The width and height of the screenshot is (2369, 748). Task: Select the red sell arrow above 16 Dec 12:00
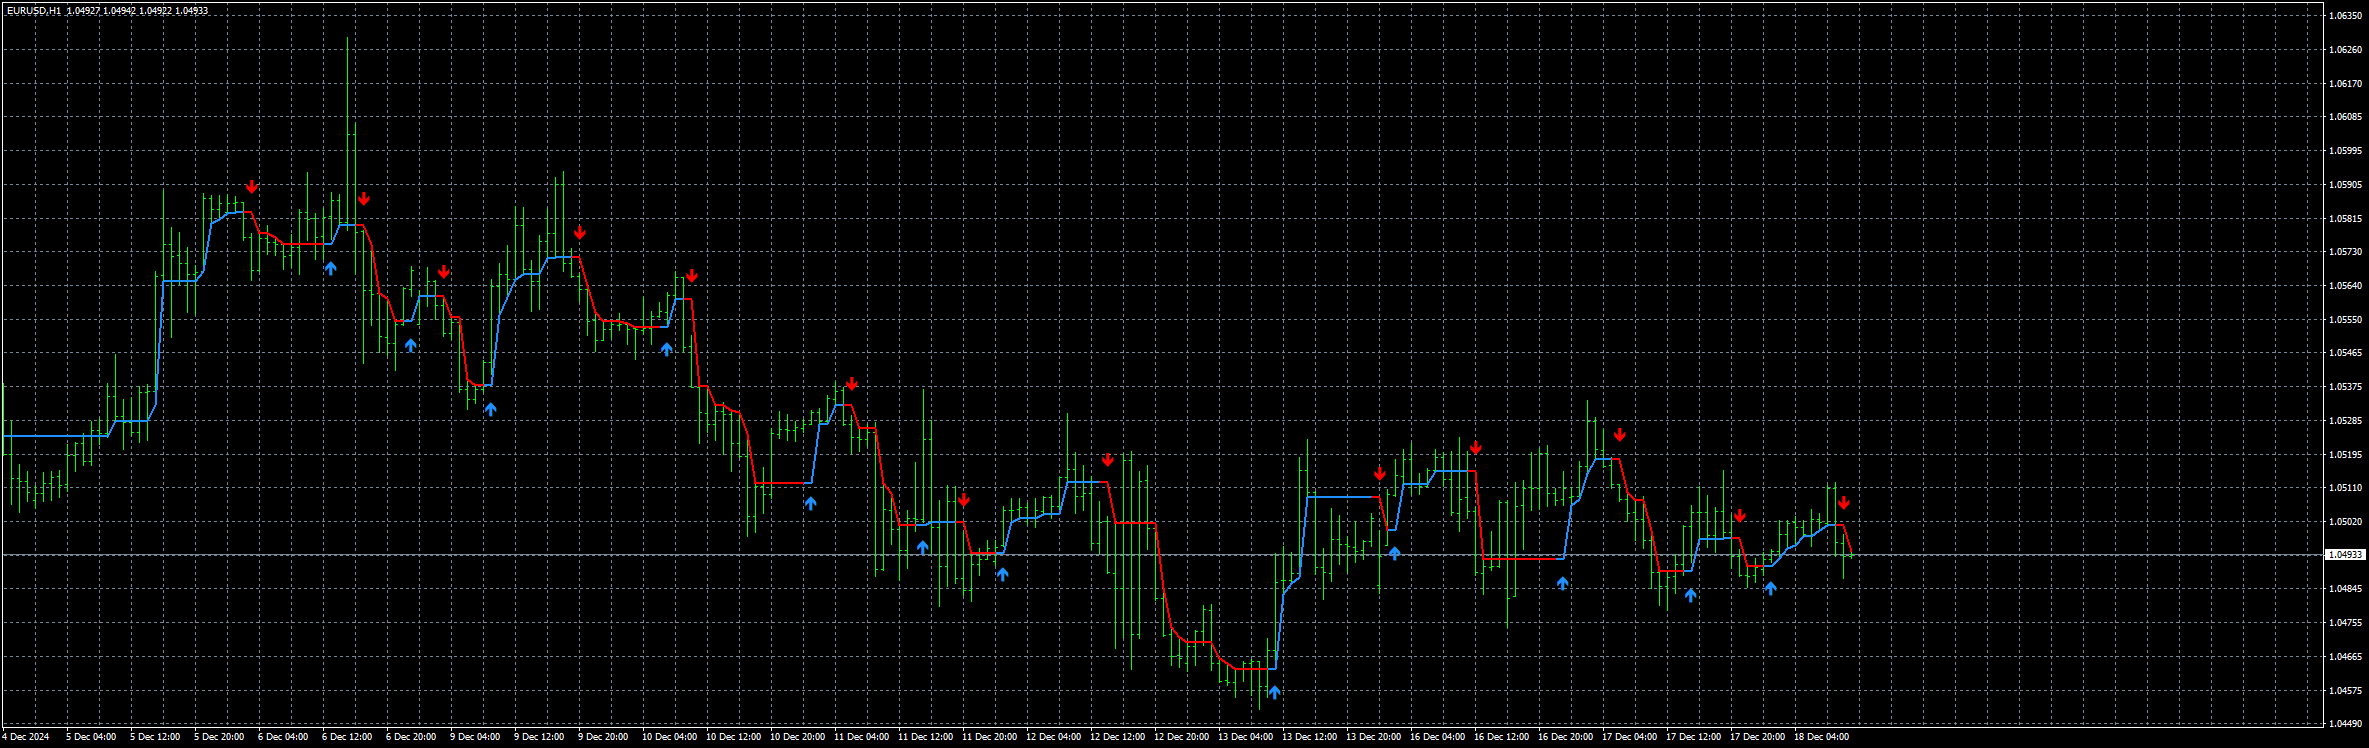pos(1476,448)
